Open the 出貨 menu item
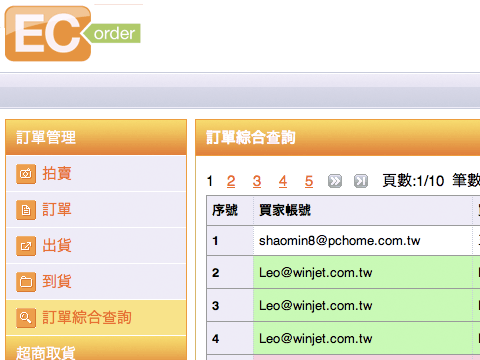Image resolution: width=480 pixels, height=360 pixels. (96, 246)
